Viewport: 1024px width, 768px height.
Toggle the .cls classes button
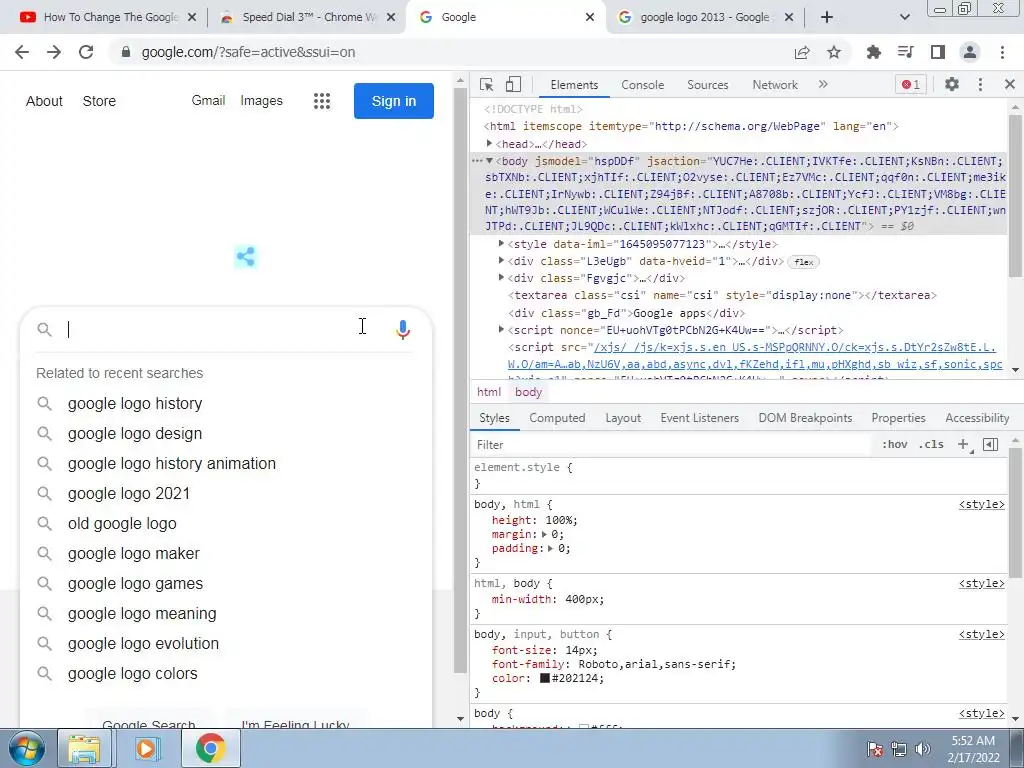931,444
